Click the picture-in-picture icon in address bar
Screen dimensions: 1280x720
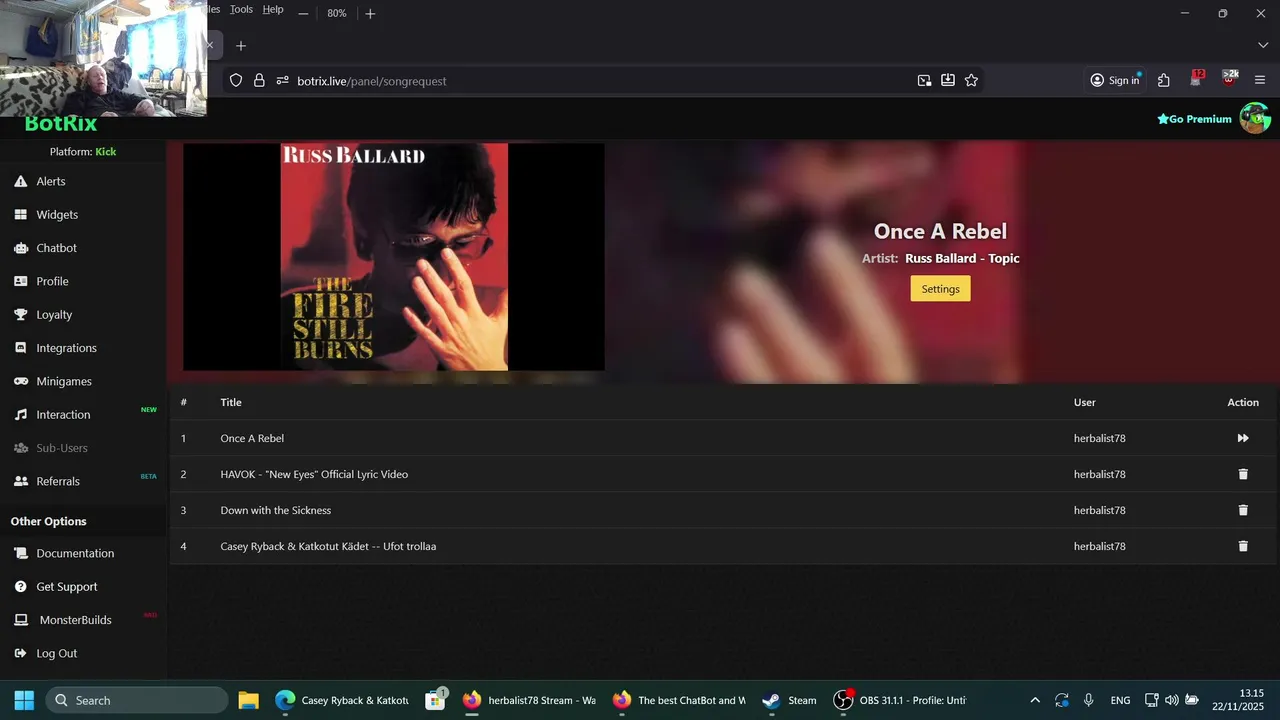click(x=924, y=81)
